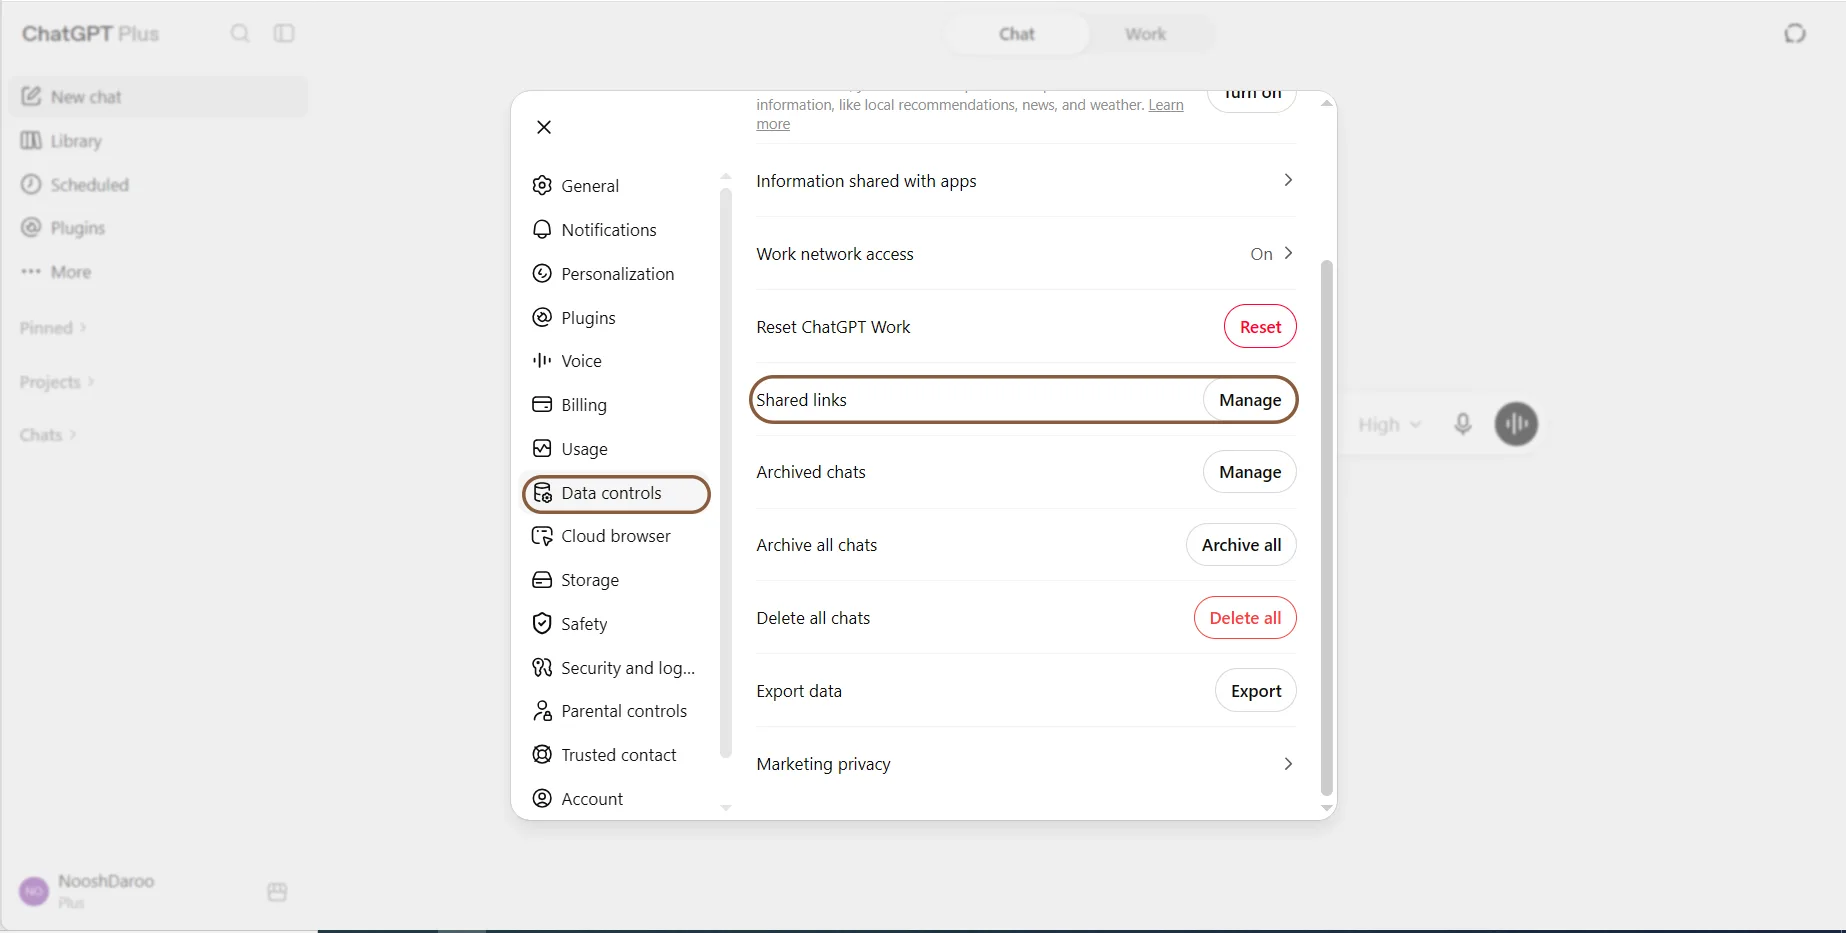Click the Notifications bell icon
Image resolution: width=1846 pixels, height=933 pixels.
542,229
